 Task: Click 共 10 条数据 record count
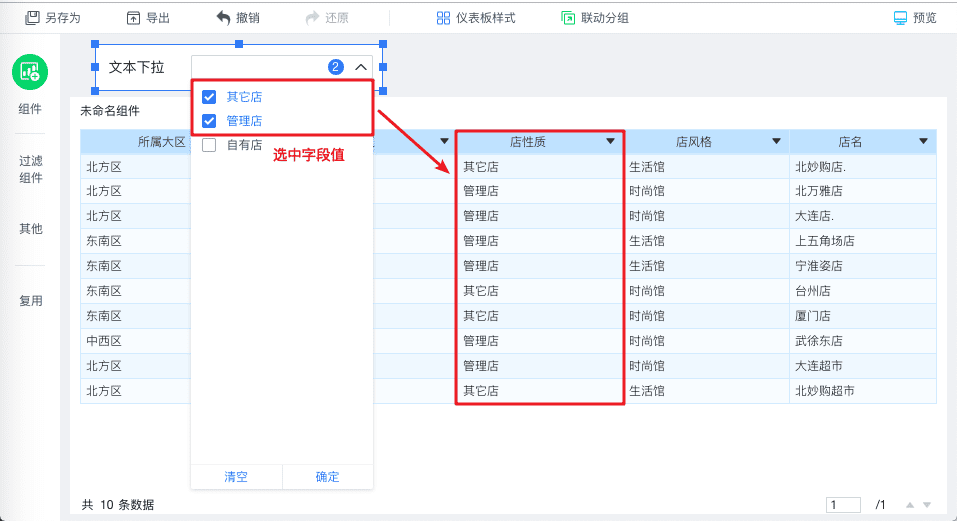coord(118,505)
